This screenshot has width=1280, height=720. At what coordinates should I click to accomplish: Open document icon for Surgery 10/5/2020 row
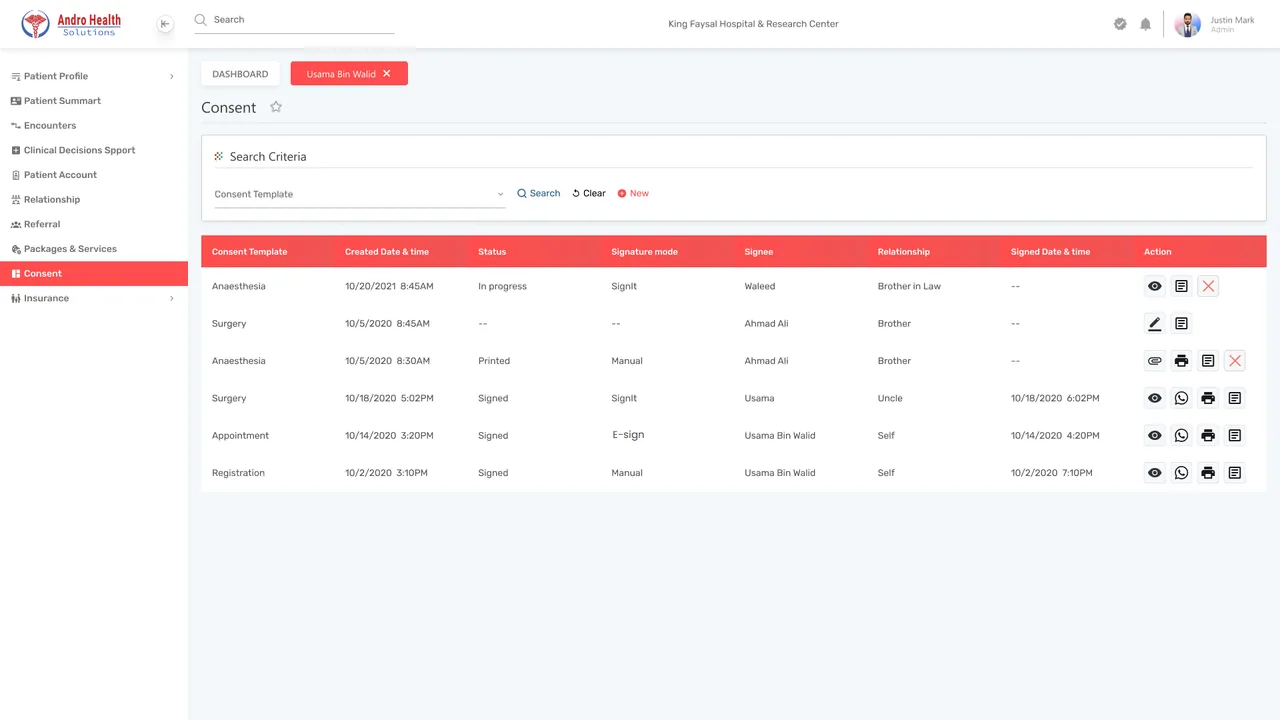click(1181, 324)
